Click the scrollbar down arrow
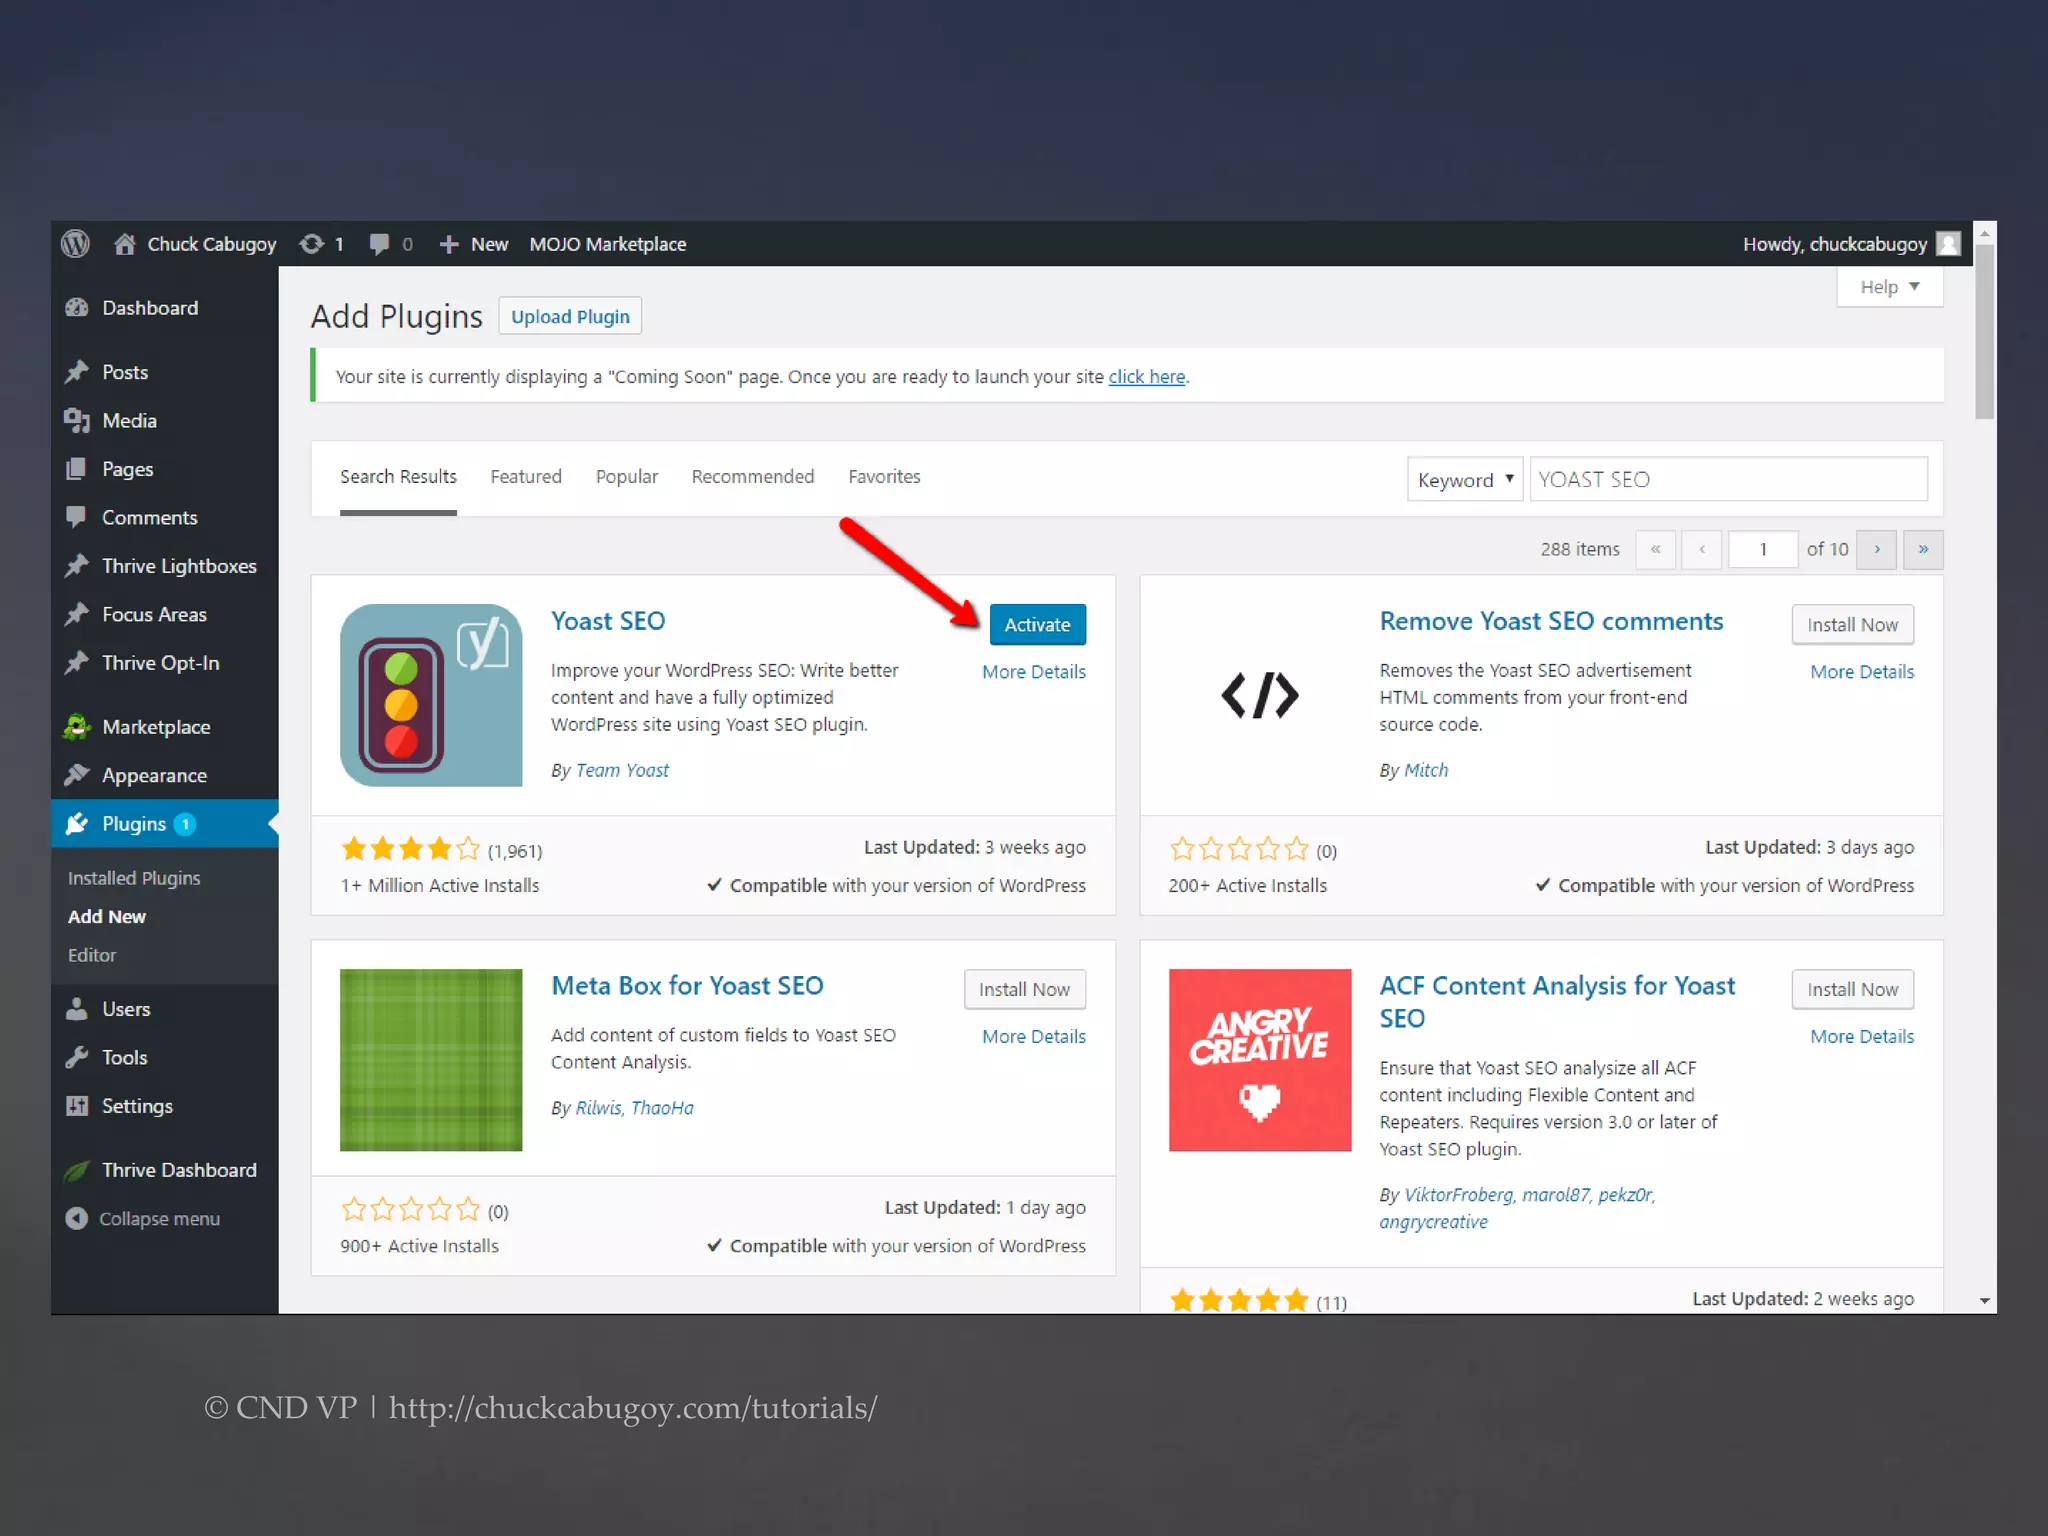 (x=1985, y=1301)
